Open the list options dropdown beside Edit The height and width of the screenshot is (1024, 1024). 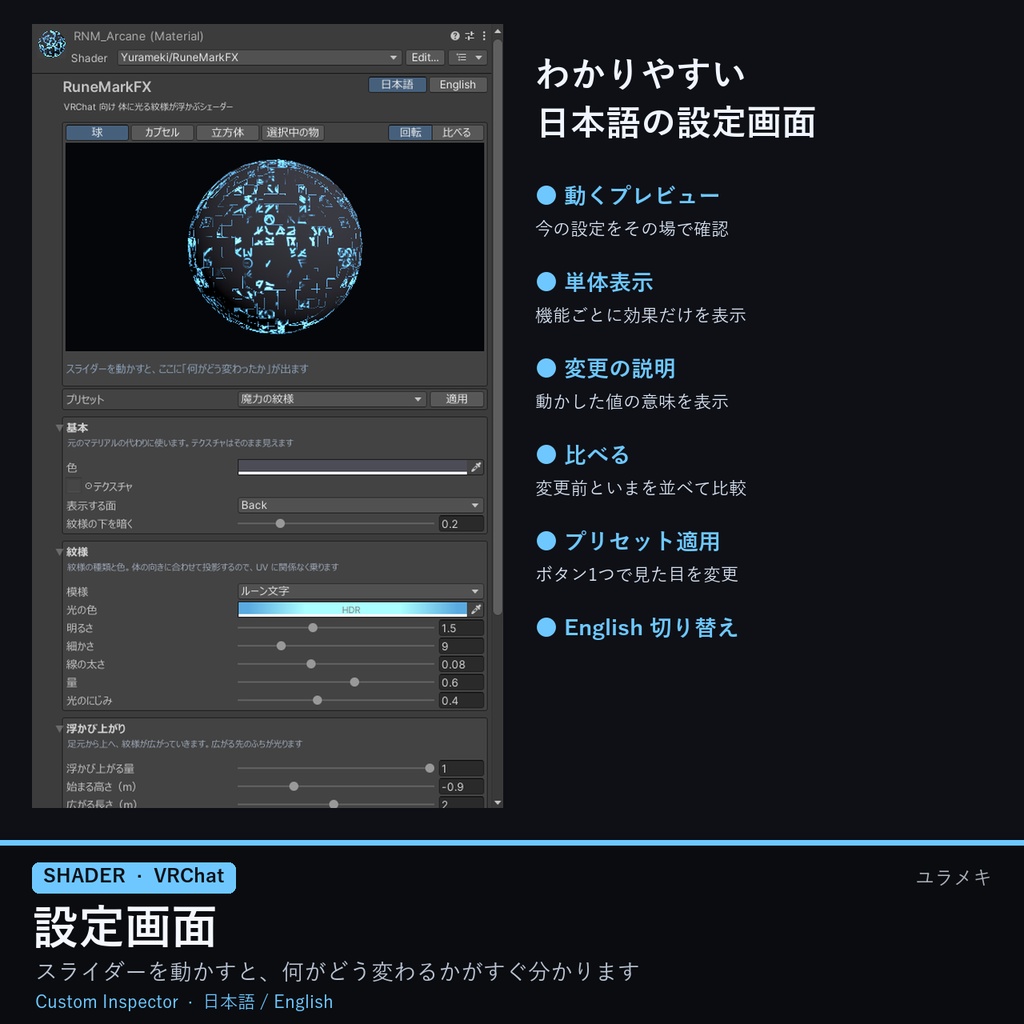pyautogui.click(x=468, y=57)
